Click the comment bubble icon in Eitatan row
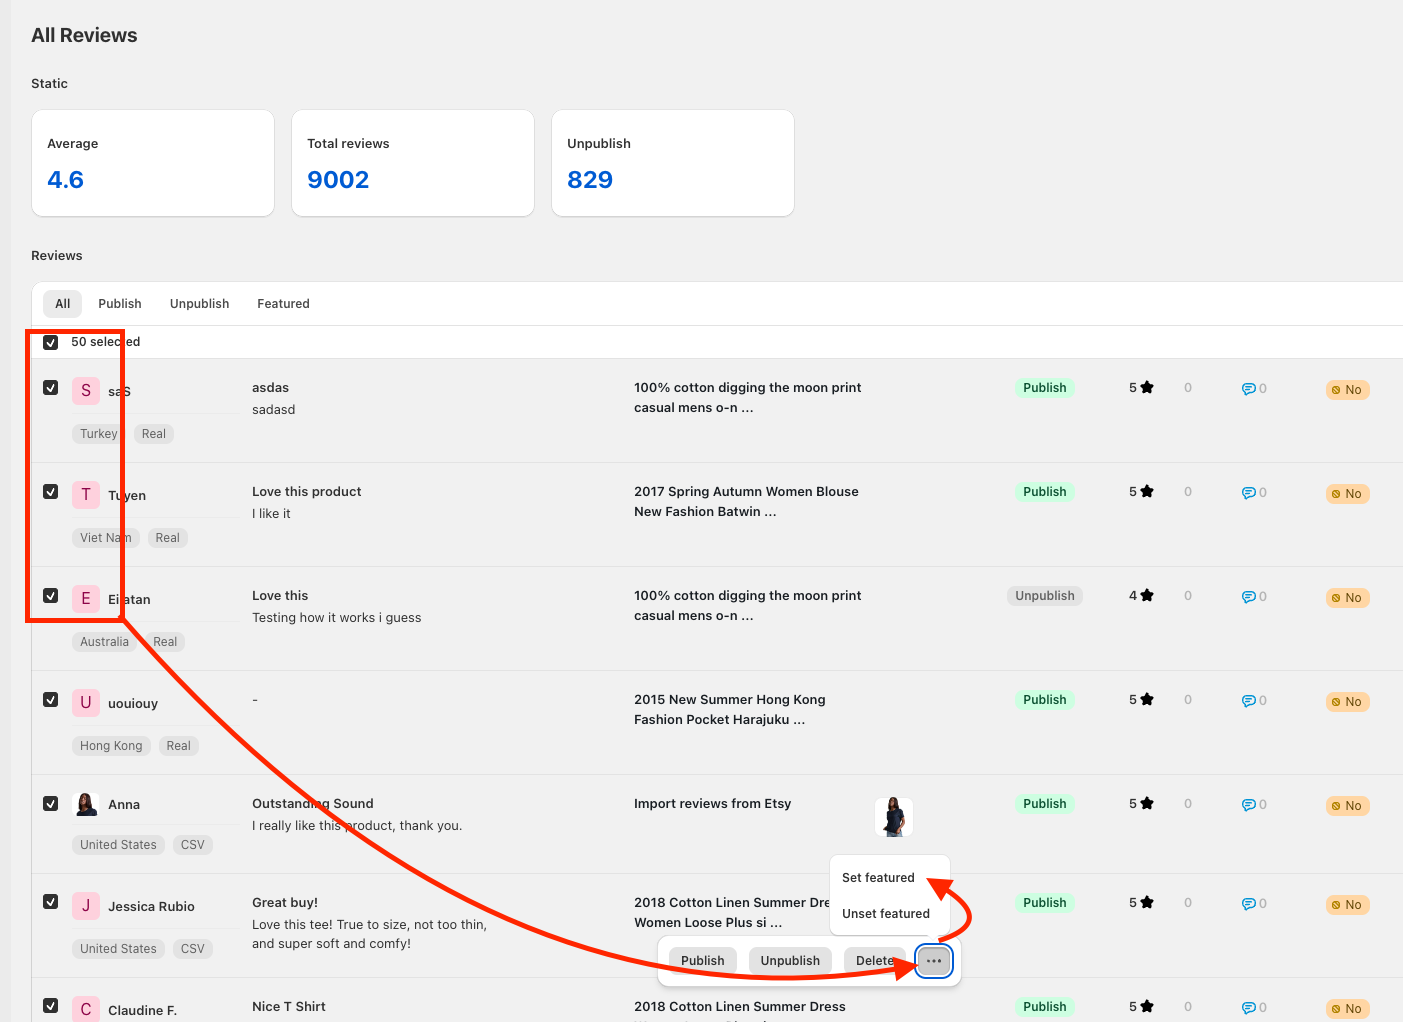This screenshot has height=1022, width=1403. [1249, 597]
